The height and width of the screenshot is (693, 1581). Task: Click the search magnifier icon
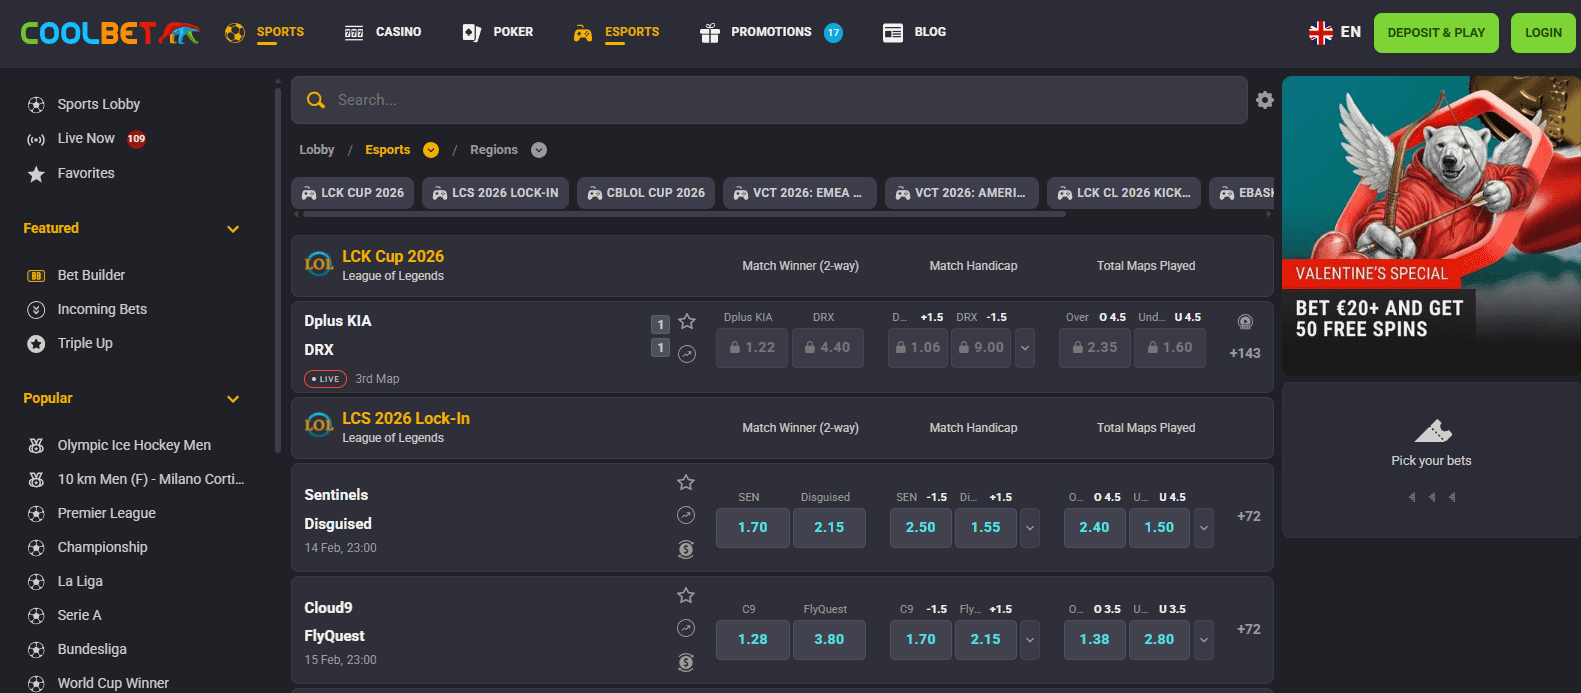pyautogui.click(x=316, y=100)
